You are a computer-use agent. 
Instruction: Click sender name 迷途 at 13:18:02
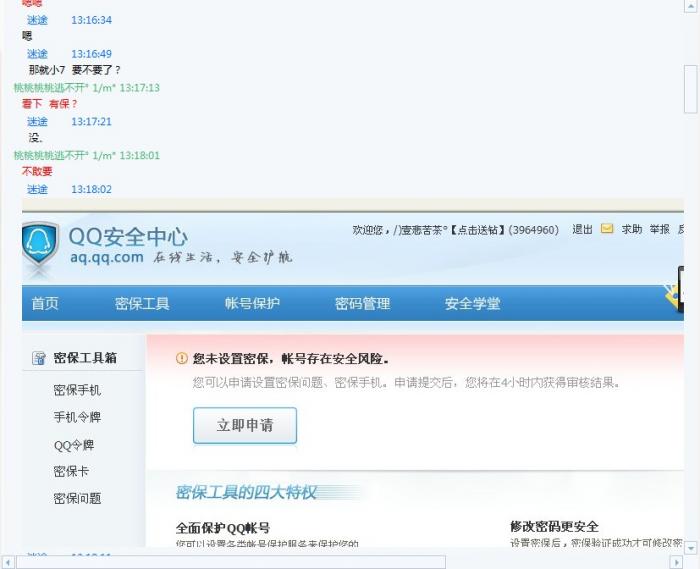coord(37,189)
